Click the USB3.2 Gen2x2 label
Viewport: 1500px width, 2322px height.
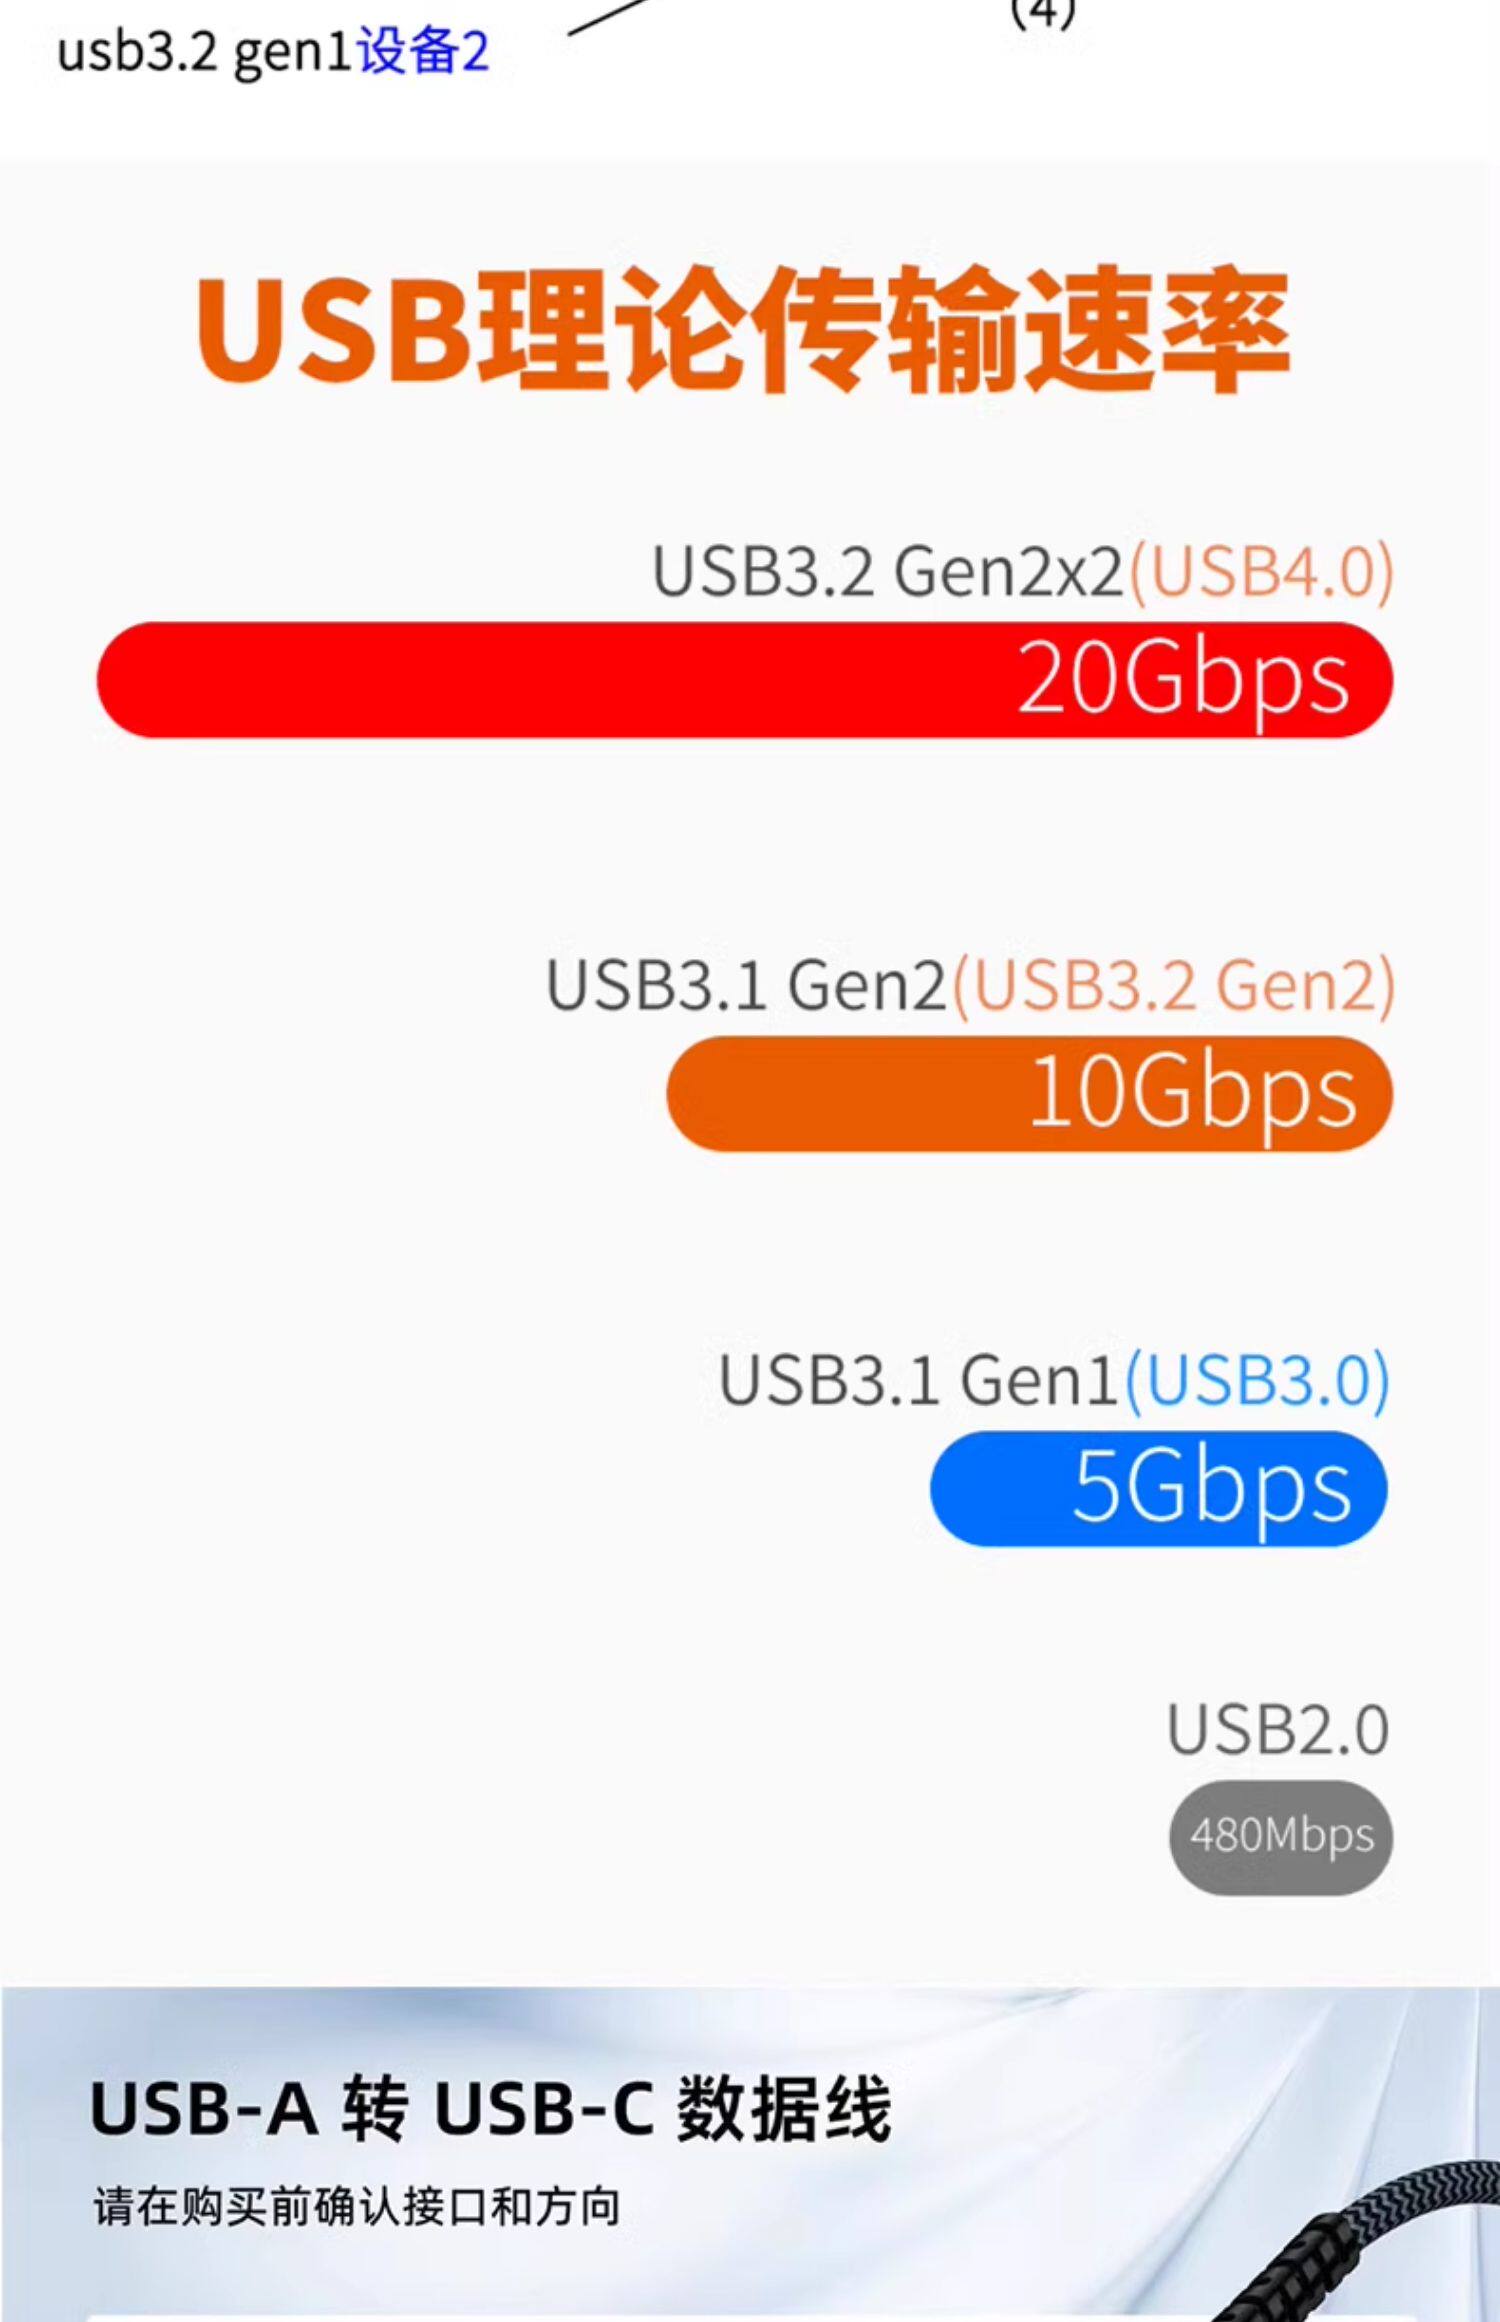point(888,572)
